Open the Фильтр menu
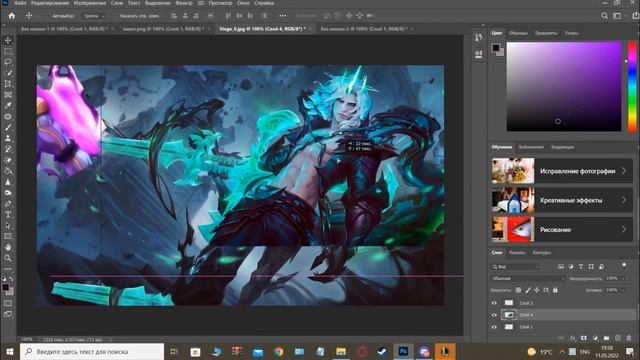This screenshot has width=640, height=360. click(184, 3)
